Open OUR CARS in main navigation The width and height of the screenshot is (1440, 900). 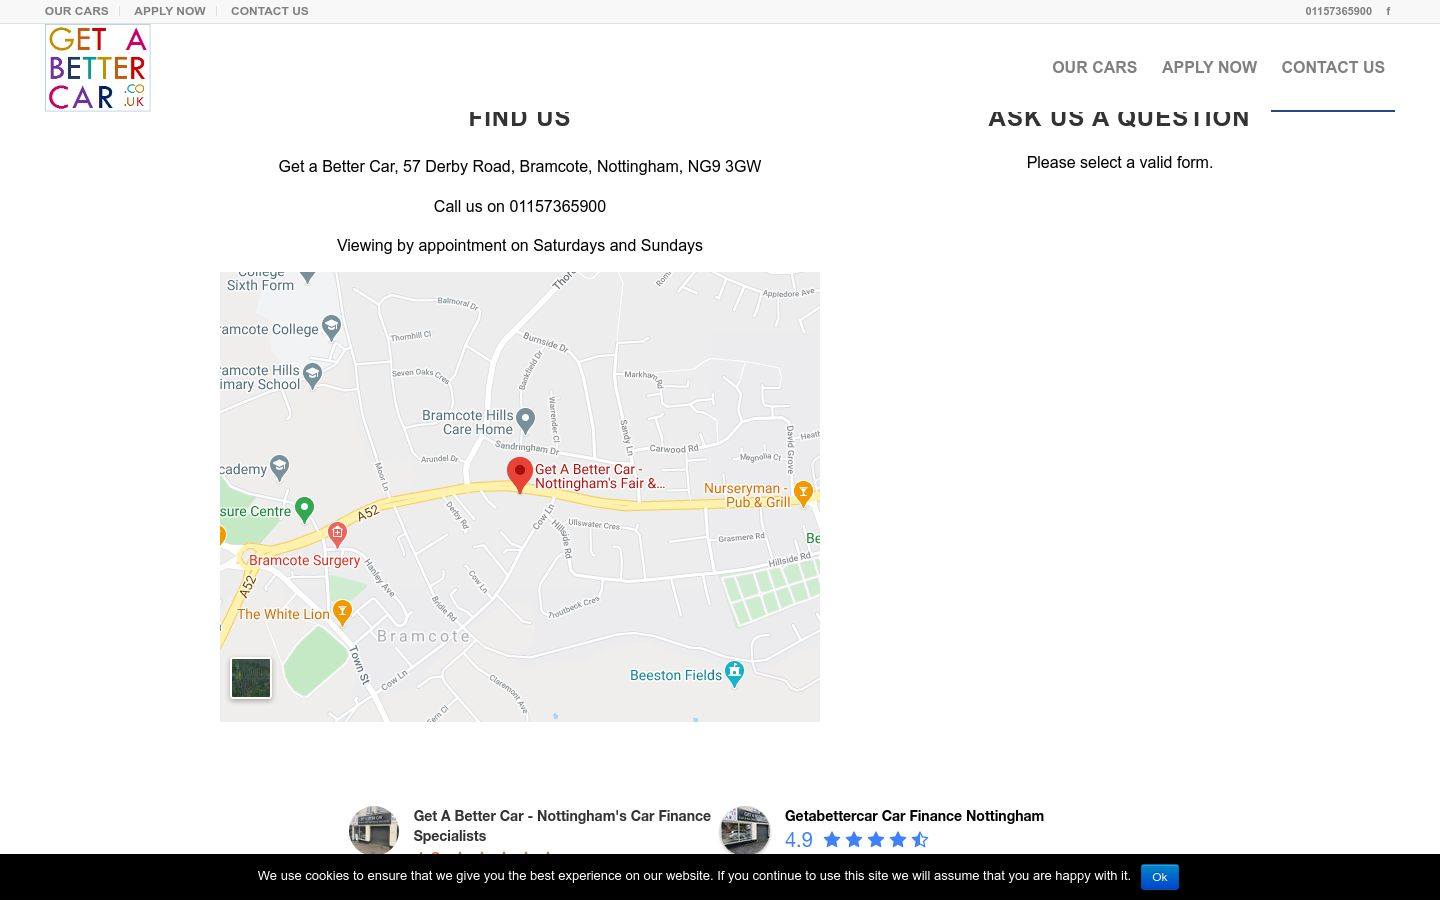pos(1094,67)
